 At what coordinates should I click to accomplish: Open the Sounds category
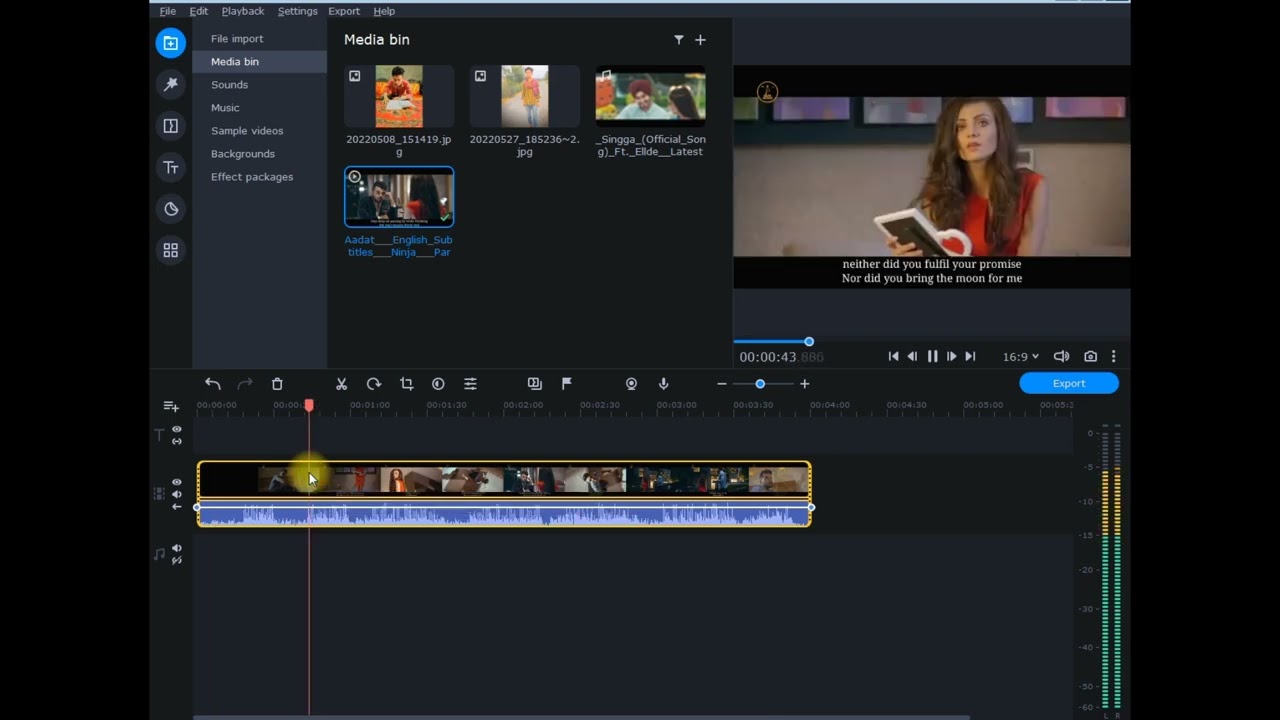pyautogui.click(x=260, y=85)
